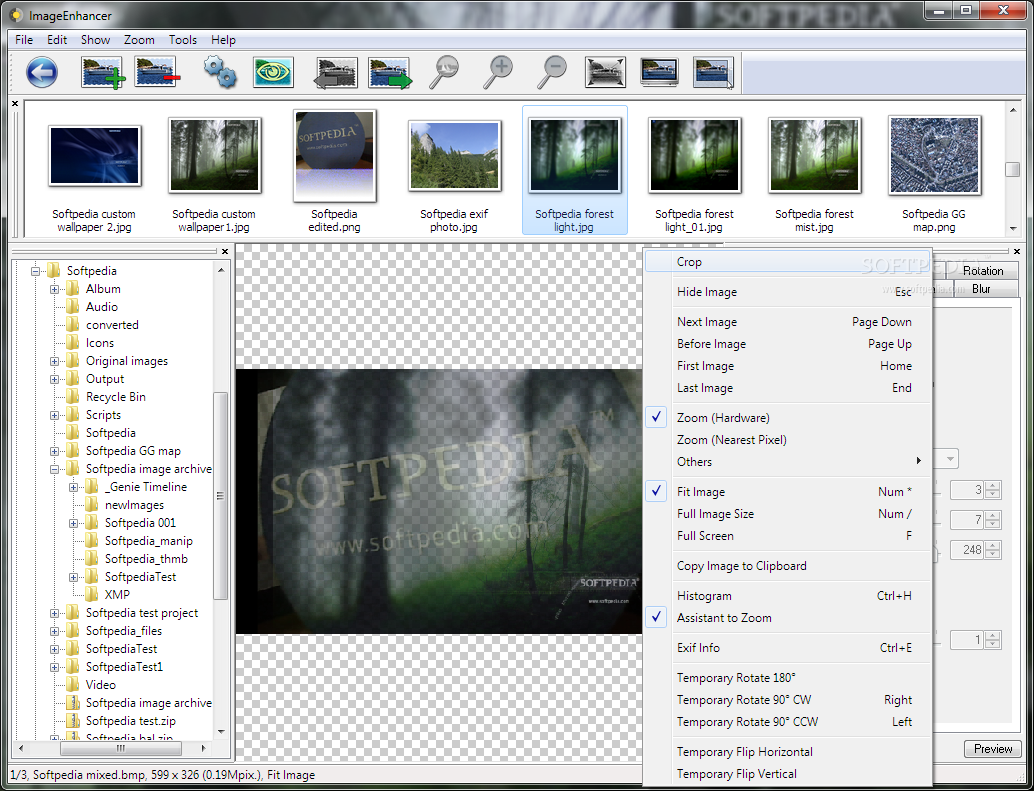The image size is (1034, 791).
Task: Click the add image icon with green plus
Action: (x=103, y=72)
